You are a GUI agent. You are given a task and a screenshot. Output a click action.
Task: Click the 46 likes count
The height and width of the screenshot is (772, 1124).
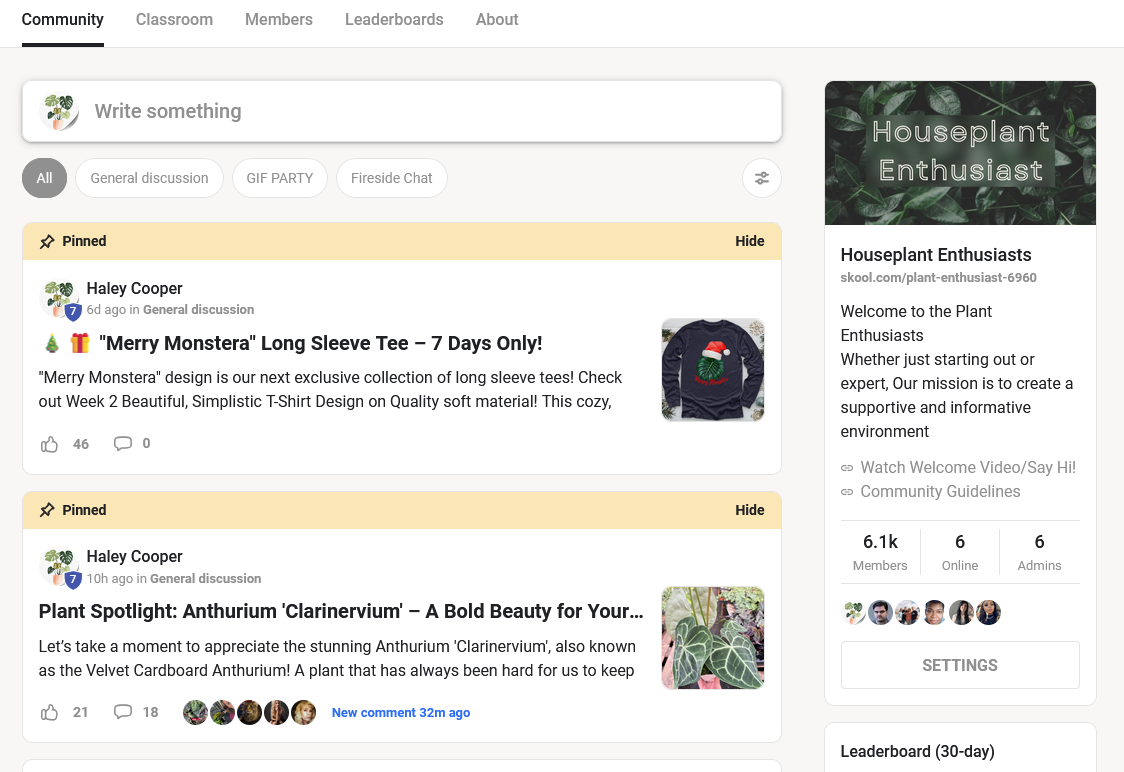[81, 444]
